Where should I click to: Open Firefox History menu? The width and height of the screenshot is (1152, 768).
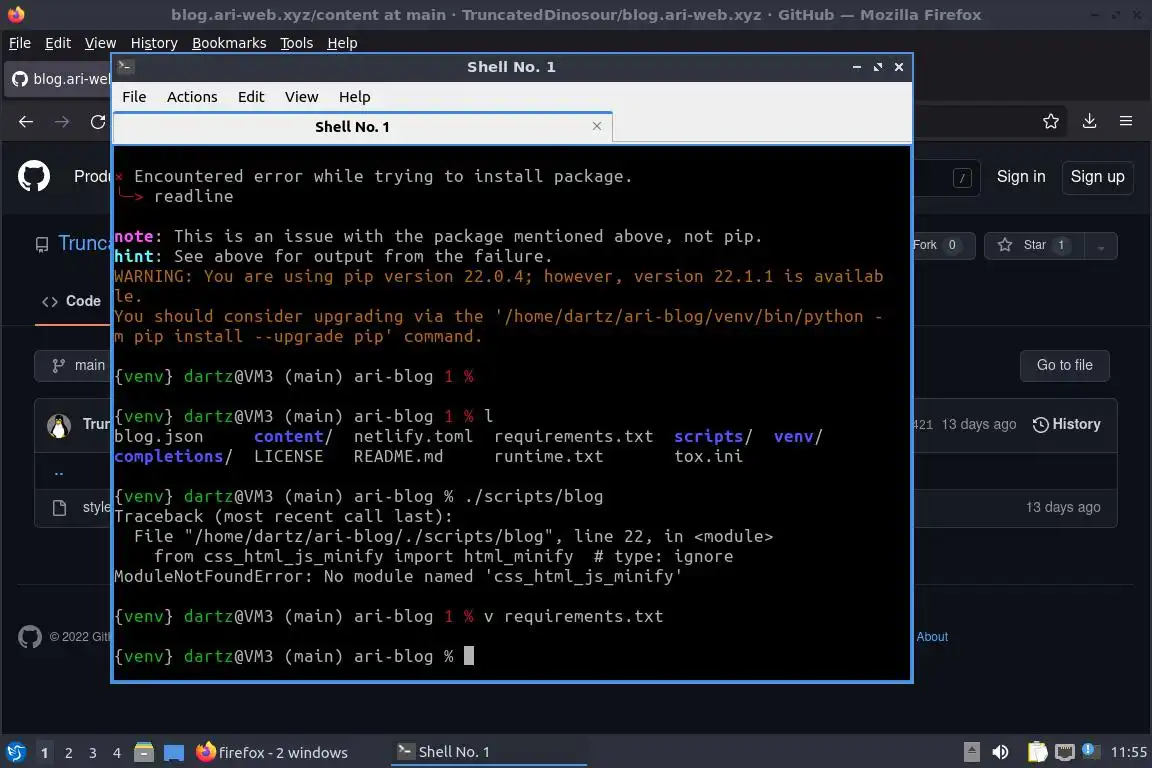point(154,43)
